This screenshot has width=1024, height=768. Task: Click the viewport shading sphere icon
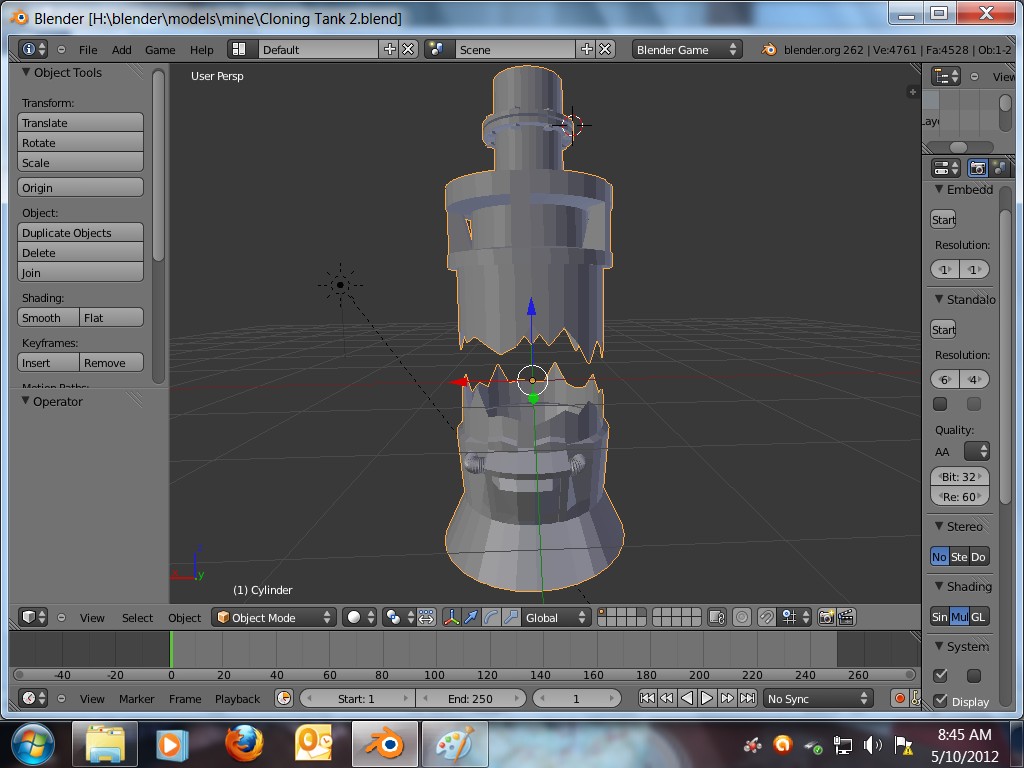(354, 617)
